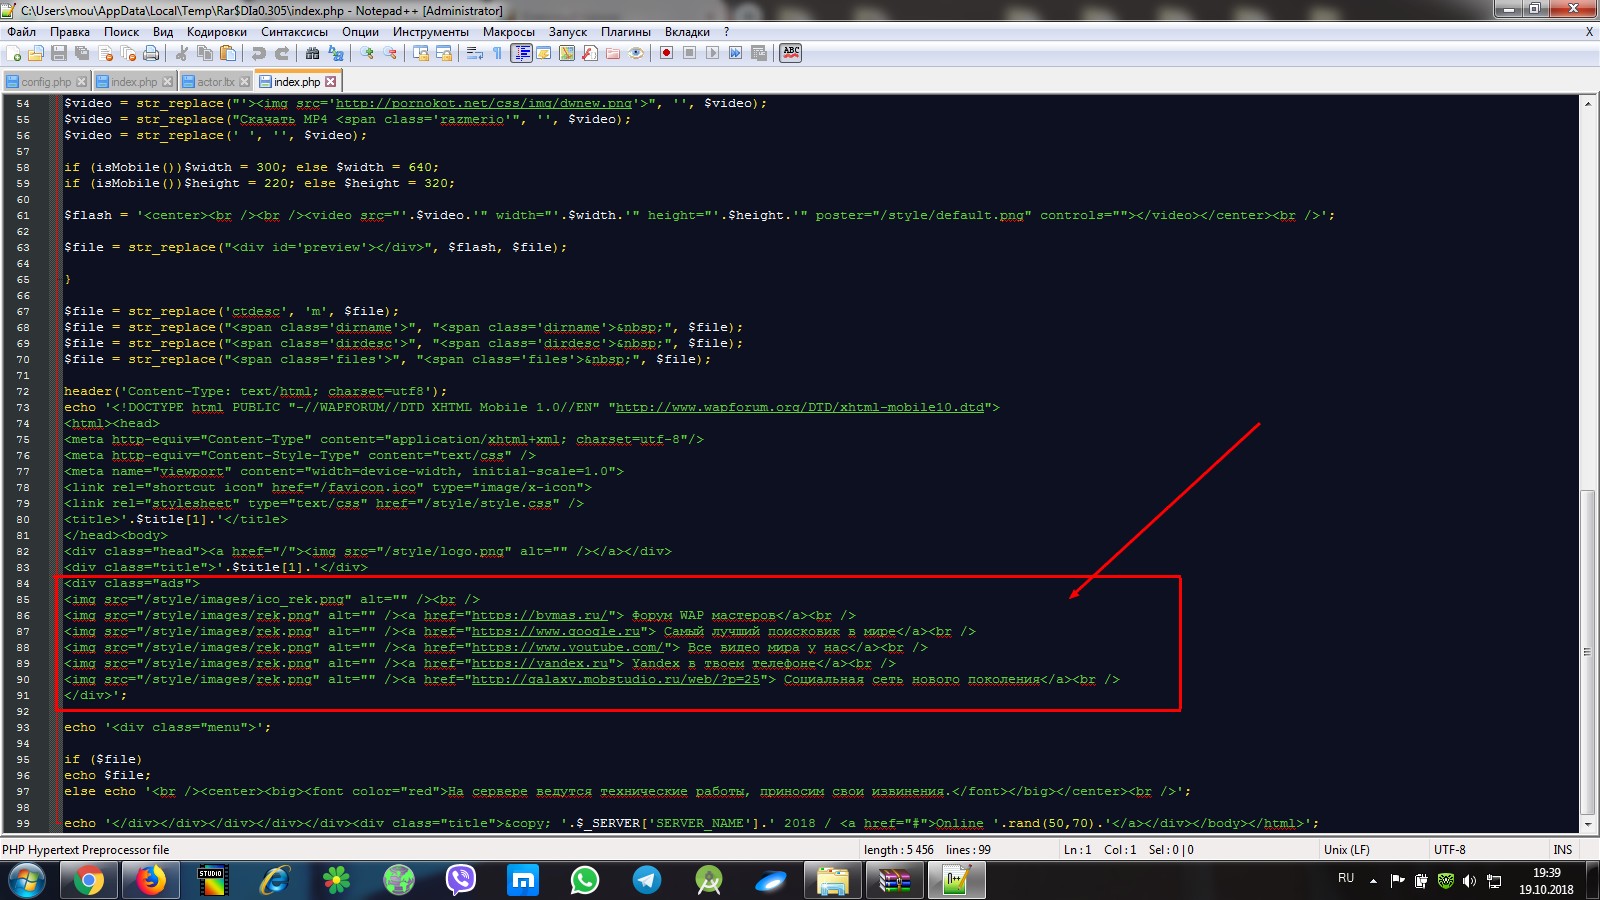This screenshot has width=1600, height=900.
Task: Click the Save All toolbar icon
Action: click(82, 53)
